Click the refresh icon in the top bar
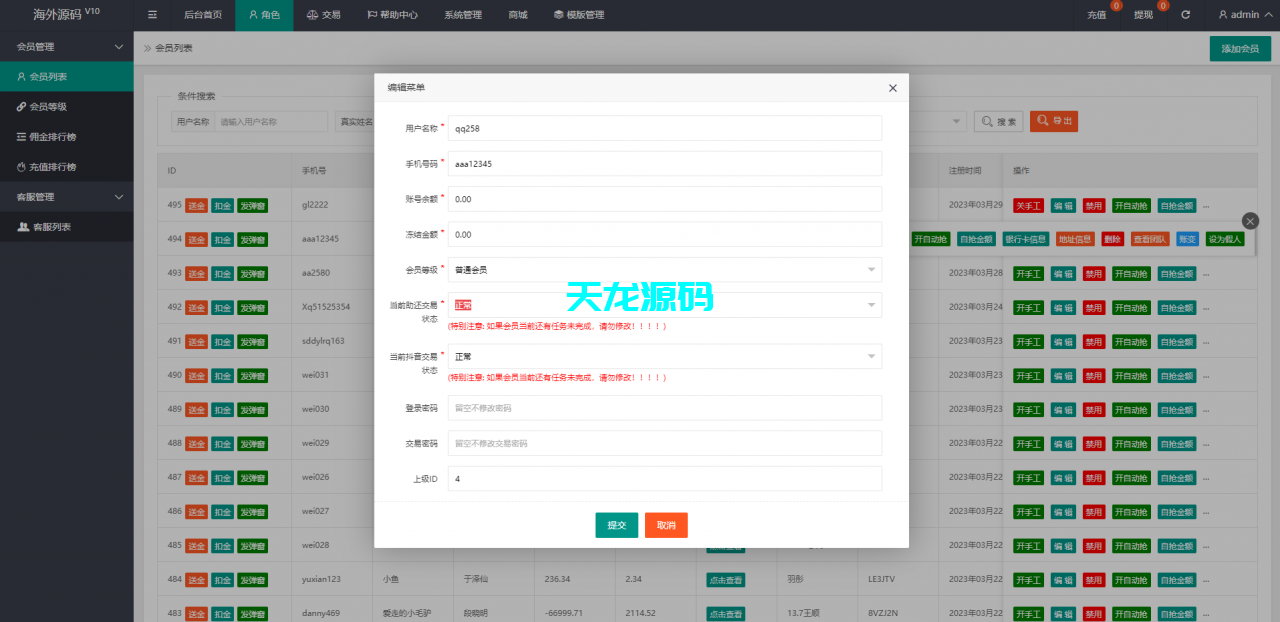 1186,14
